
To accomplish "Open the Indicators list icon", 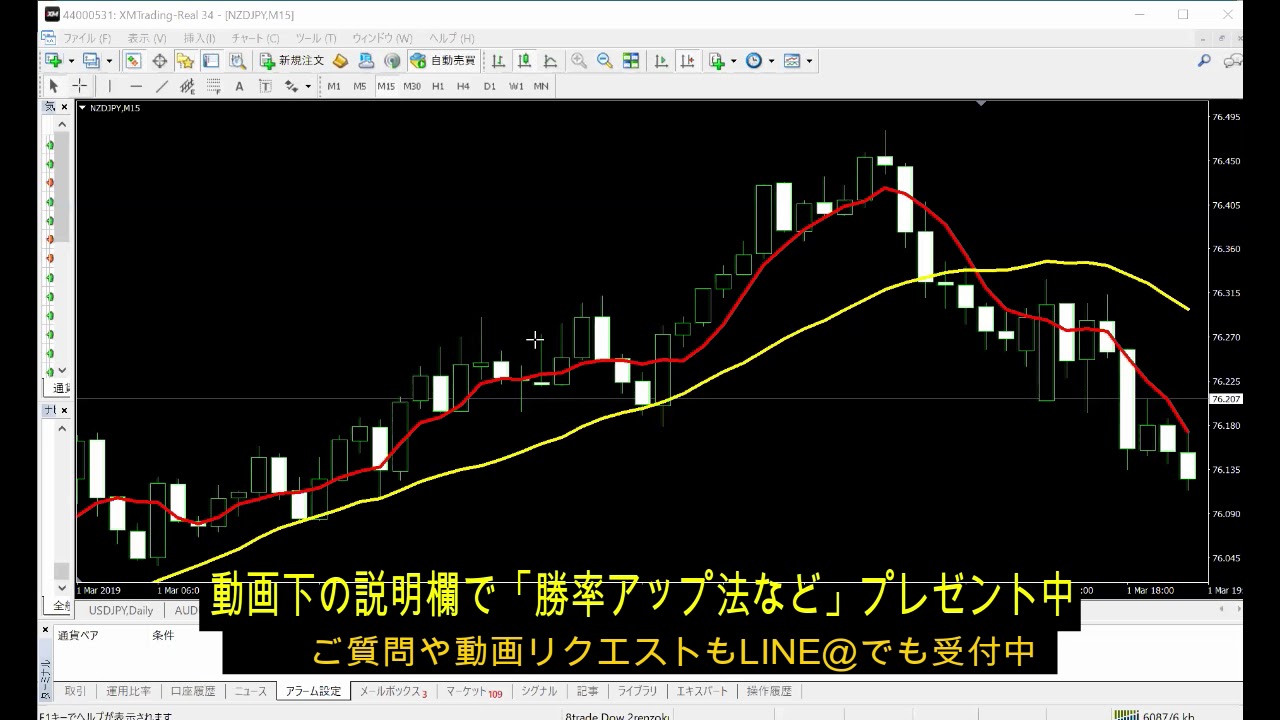I will tap(717, 61).
